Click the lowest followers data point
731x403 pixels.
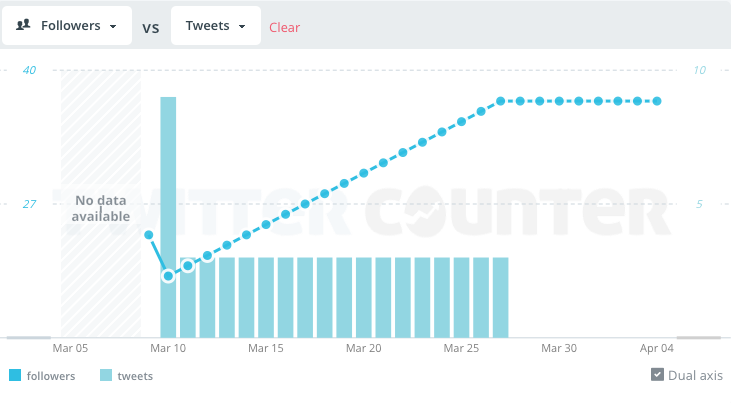tap(168, 275)
